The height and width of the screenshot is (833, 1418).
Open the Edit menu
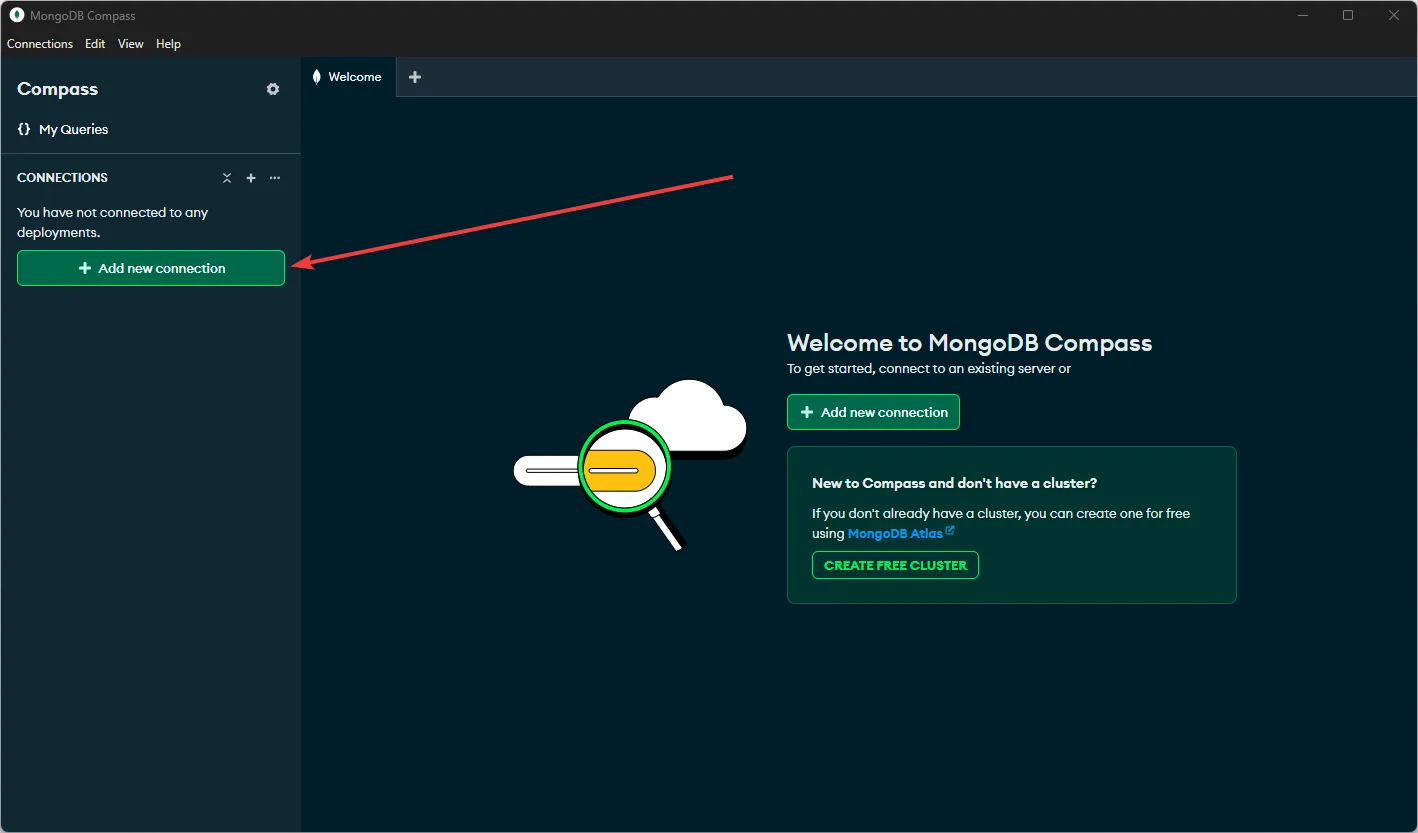coord(95,44)
